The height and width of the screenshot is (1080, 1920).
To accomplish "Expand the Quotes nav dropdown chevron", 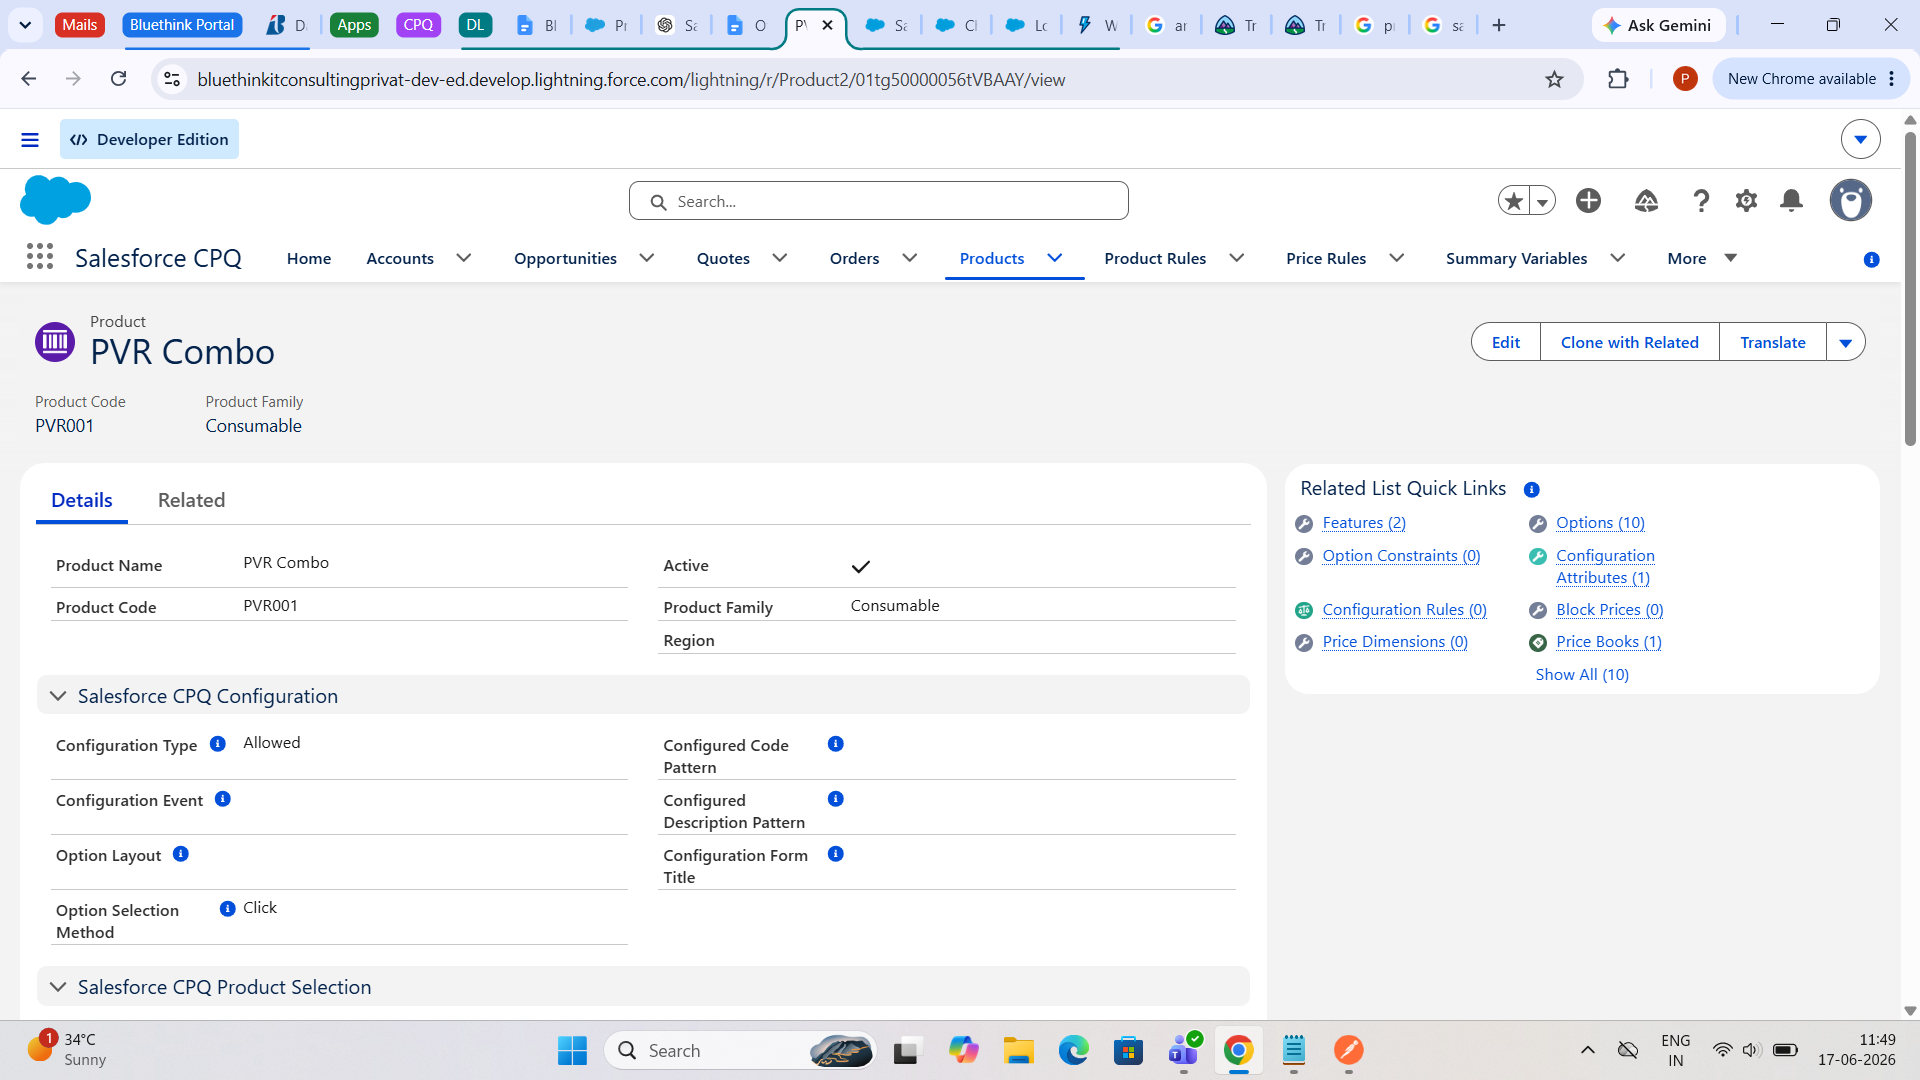I will (x=780, y=258).
